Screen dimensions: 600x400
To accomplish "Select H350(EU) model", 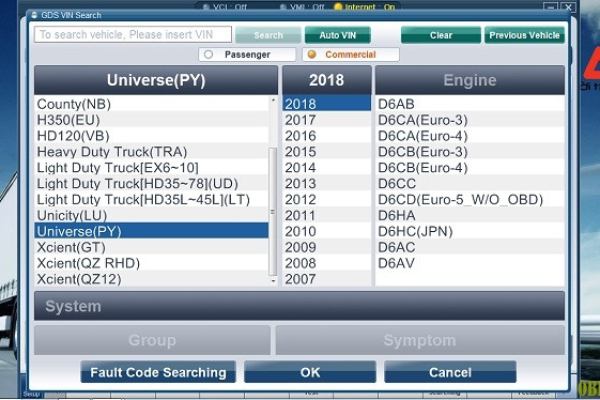I will [x=152, y=120].
